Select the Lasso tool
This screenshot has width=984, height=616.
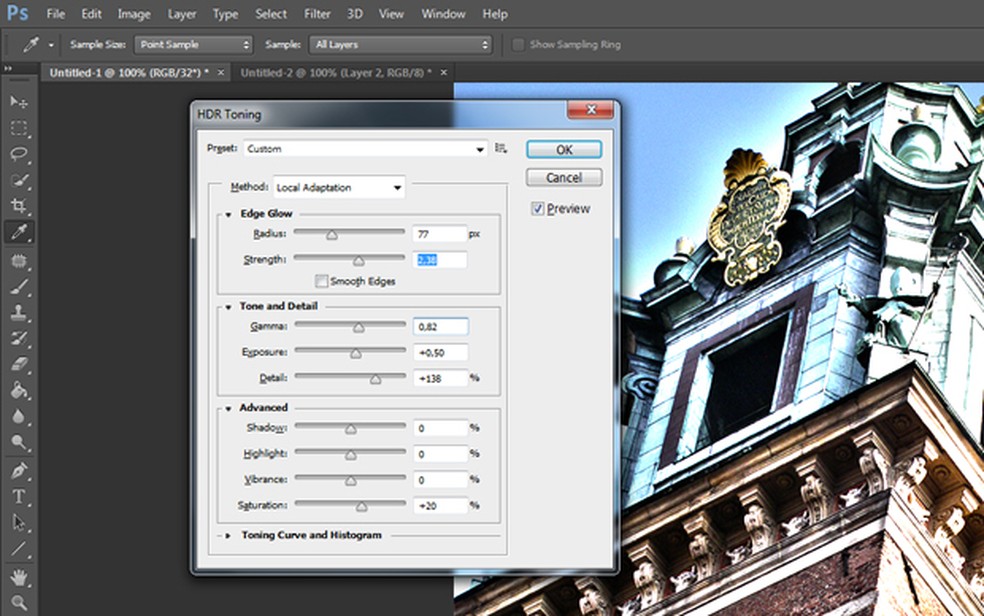pos(19,154)
